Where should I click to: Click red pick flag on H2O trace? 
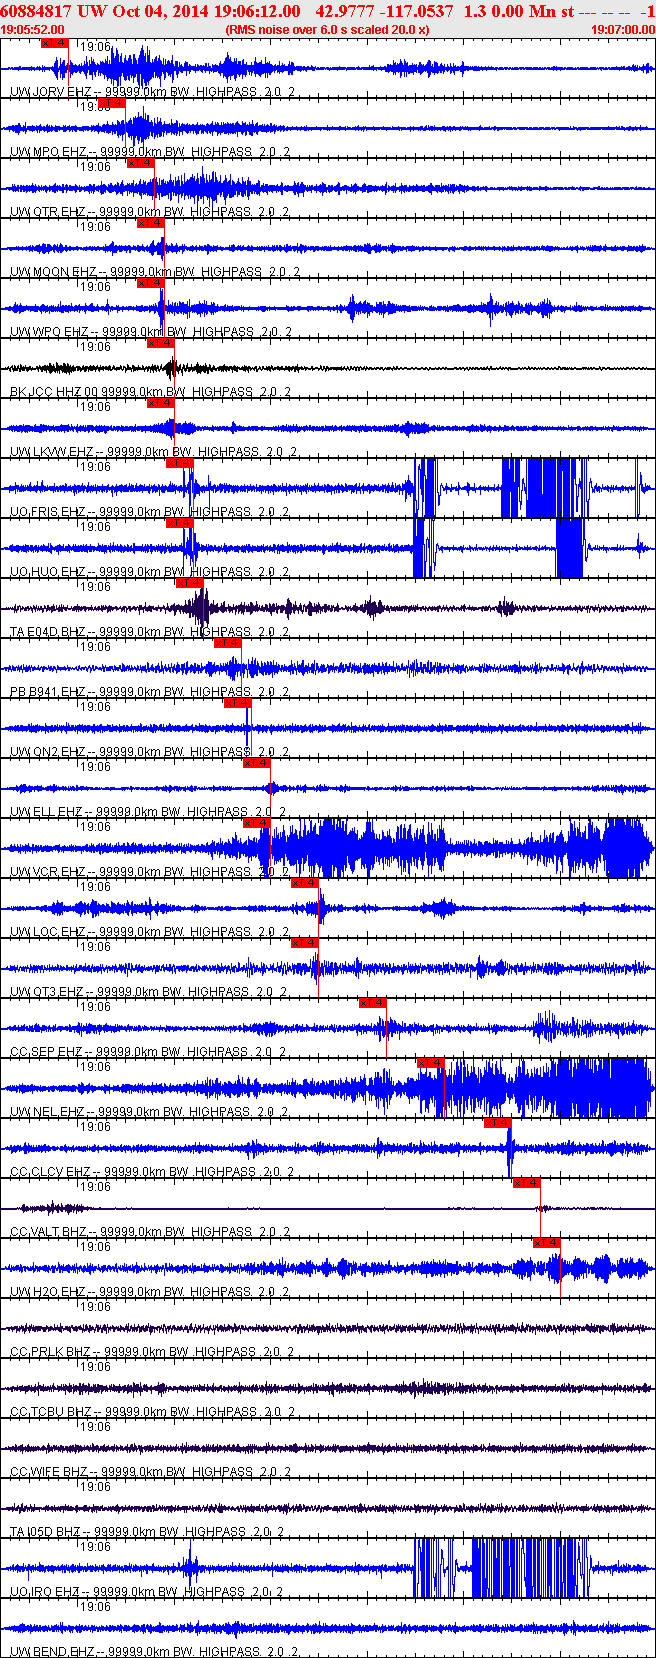point(547,1243)
